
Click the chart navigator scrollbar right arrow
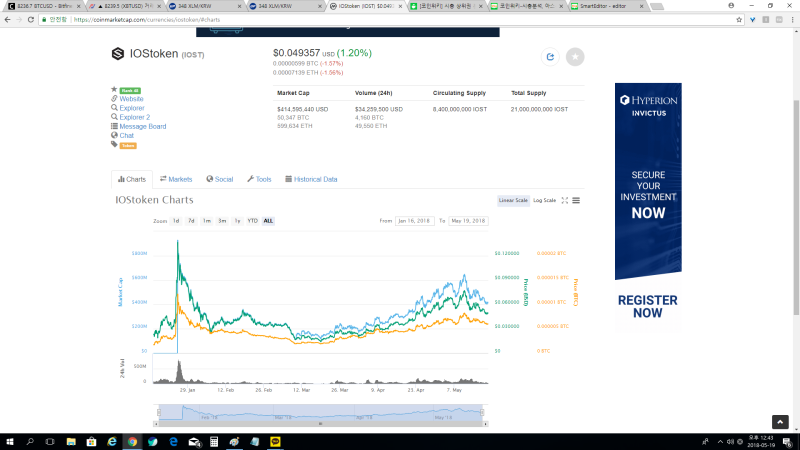point(485,424)
